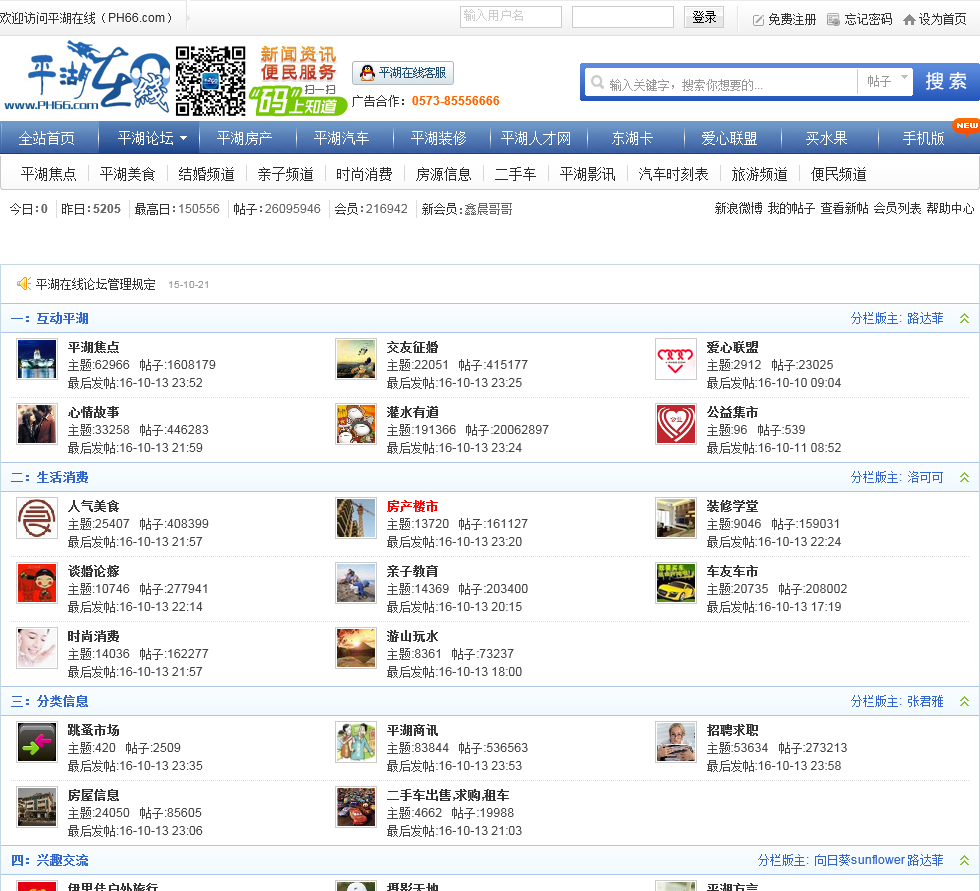The image size is (980, 891).
Task: Click moderator name 张君雅
Action: tap(925, 701)
